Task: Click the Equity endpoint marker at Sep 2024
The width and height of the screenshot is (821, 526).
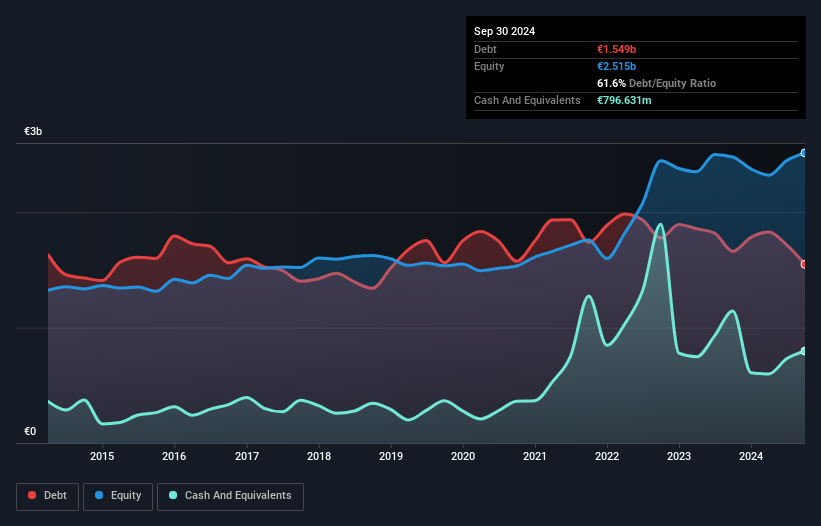Action: pos(804,153)
